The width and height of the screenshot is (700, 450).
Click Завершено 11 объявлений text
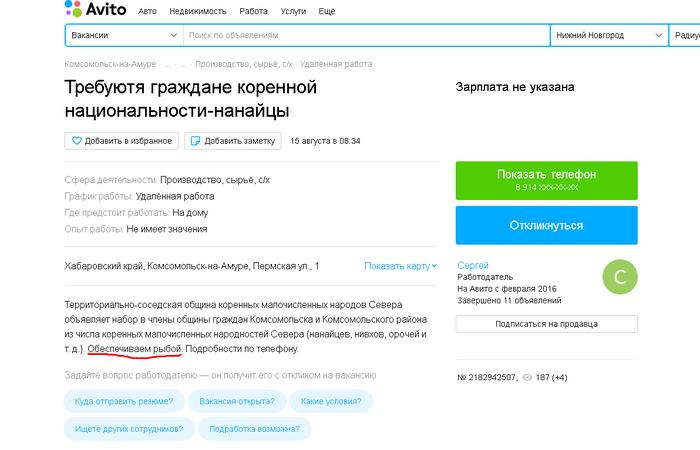[x=509, y=300]
